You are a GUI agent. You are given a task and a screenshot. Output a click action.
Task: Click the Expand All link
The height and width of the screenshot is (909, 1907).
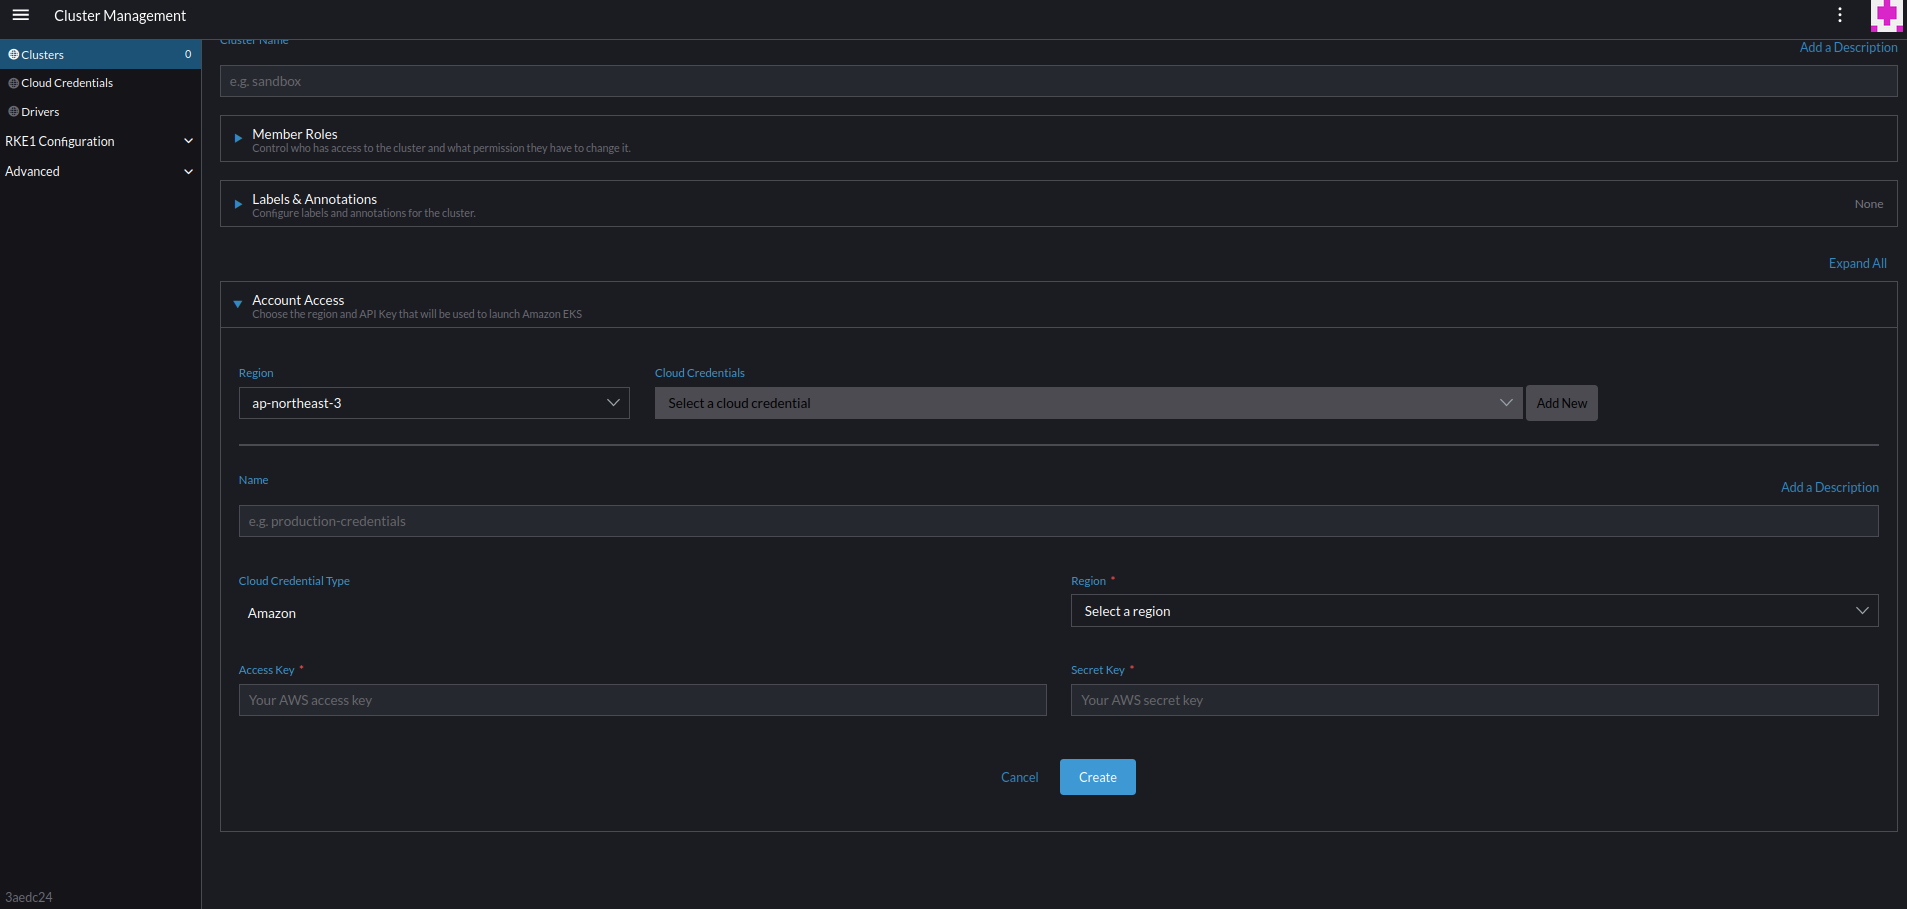(x=1857, y=262)
